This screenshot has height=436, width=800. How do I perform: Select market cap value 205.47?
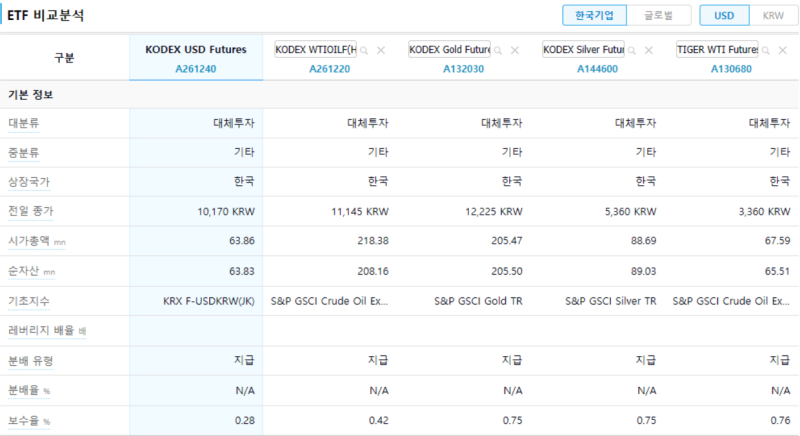pyautogui.click(x=507, y=241)
